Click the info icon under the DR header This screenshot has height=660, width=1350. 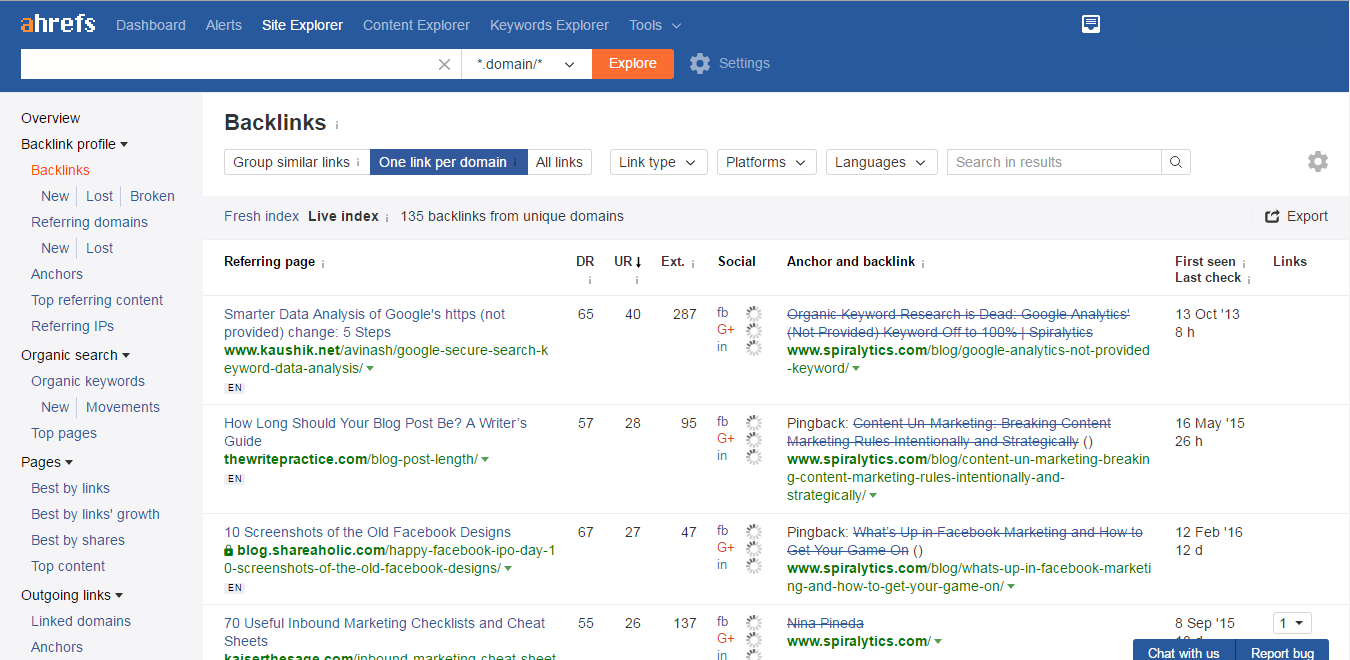click(590, 280)
